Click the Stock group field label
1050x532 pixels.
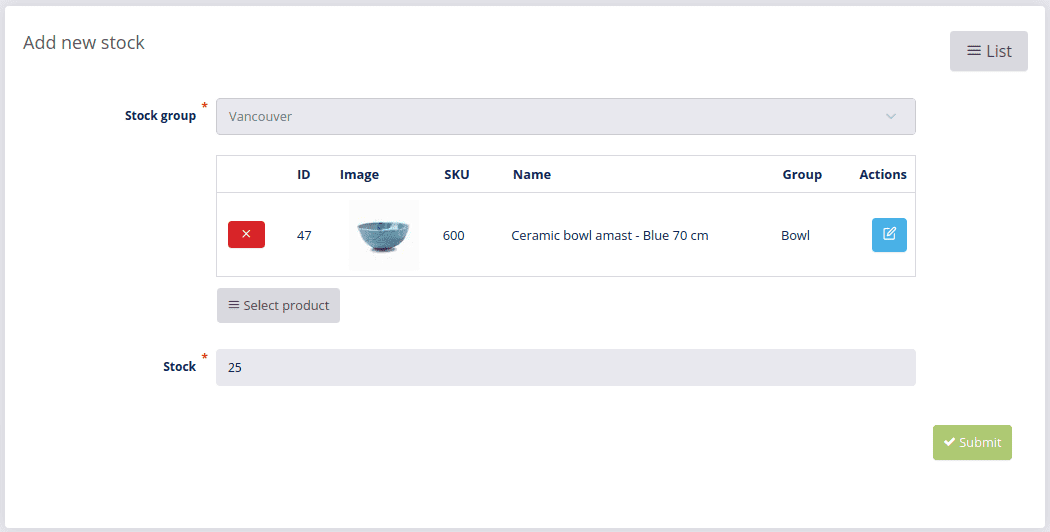click(x=160, y=116)
